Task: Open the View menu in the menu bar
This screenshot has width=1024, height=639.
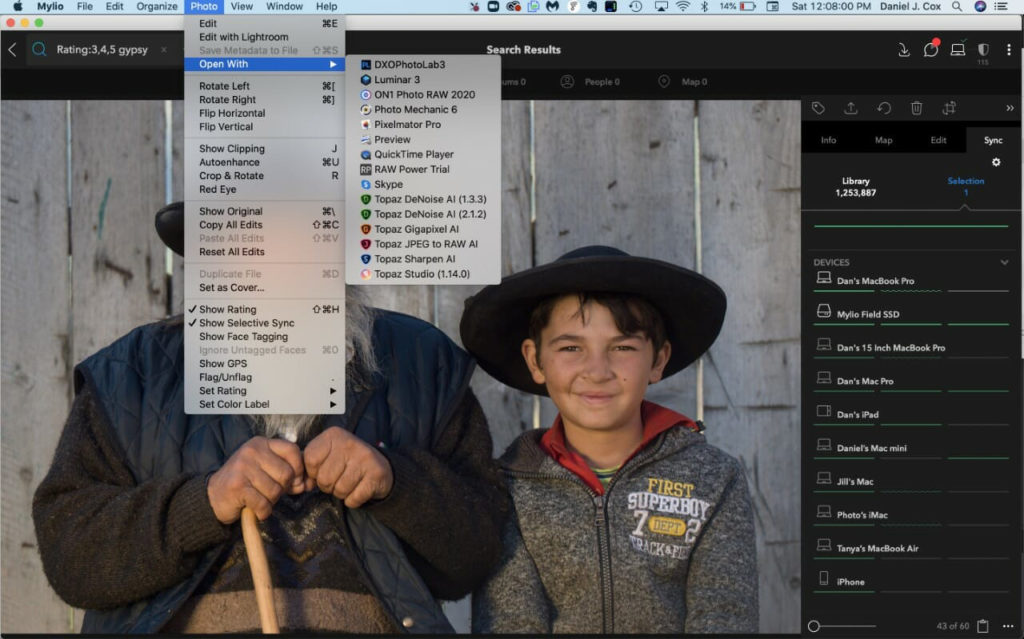Action: (x=241, y=6)
